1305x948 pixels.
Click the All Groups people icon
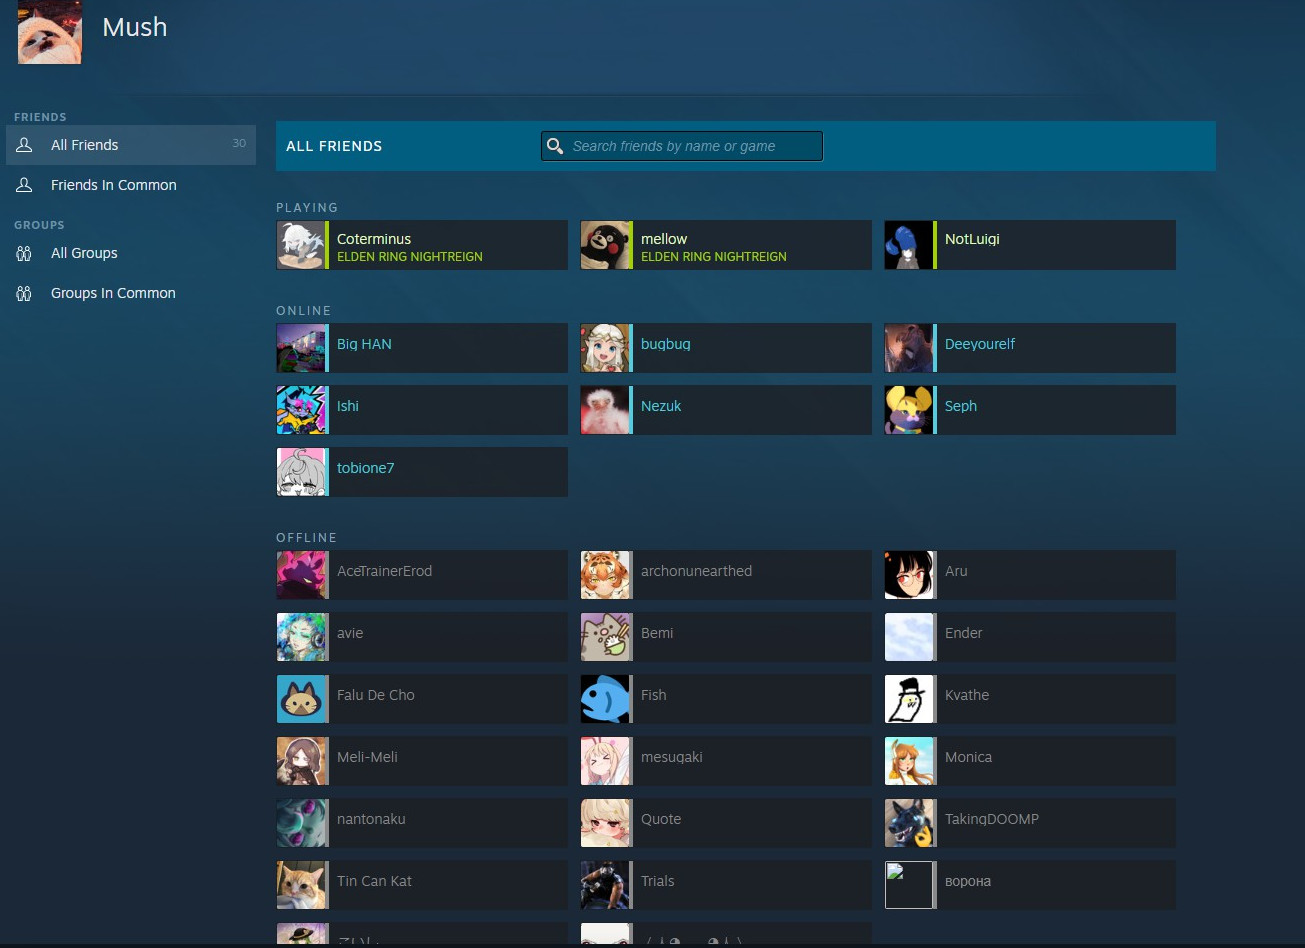click(25, 253)
